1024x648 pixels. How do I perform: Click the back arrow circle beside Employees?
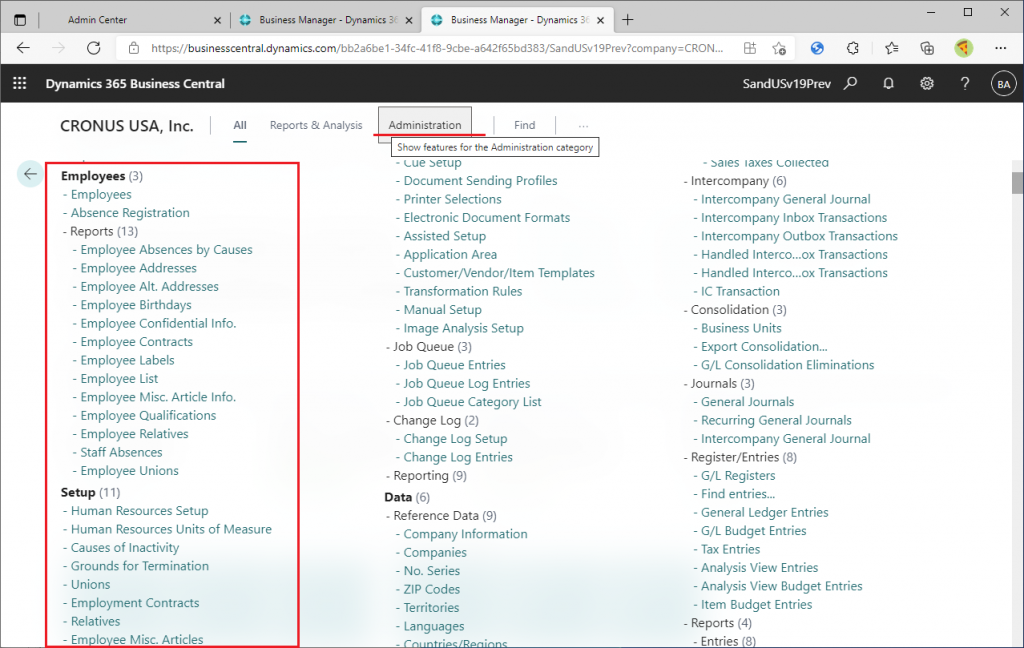pyautogui.click(x=30, y=174)
